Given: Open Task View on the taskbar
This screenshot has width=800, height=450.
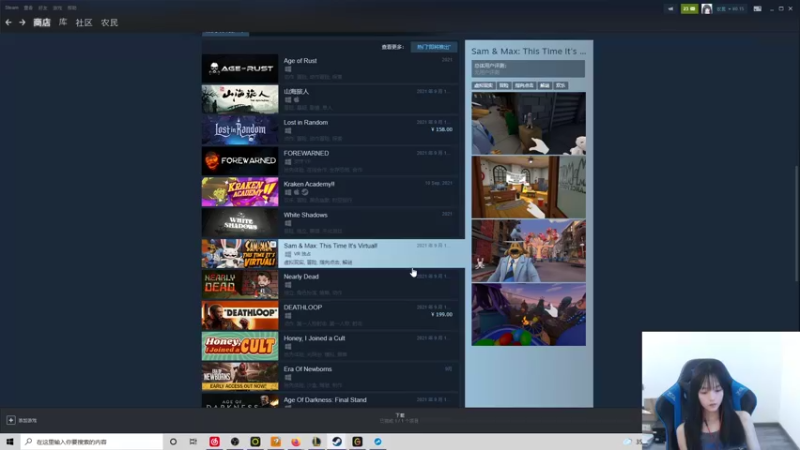Looking at the screenshot, I should coord(193,442).
